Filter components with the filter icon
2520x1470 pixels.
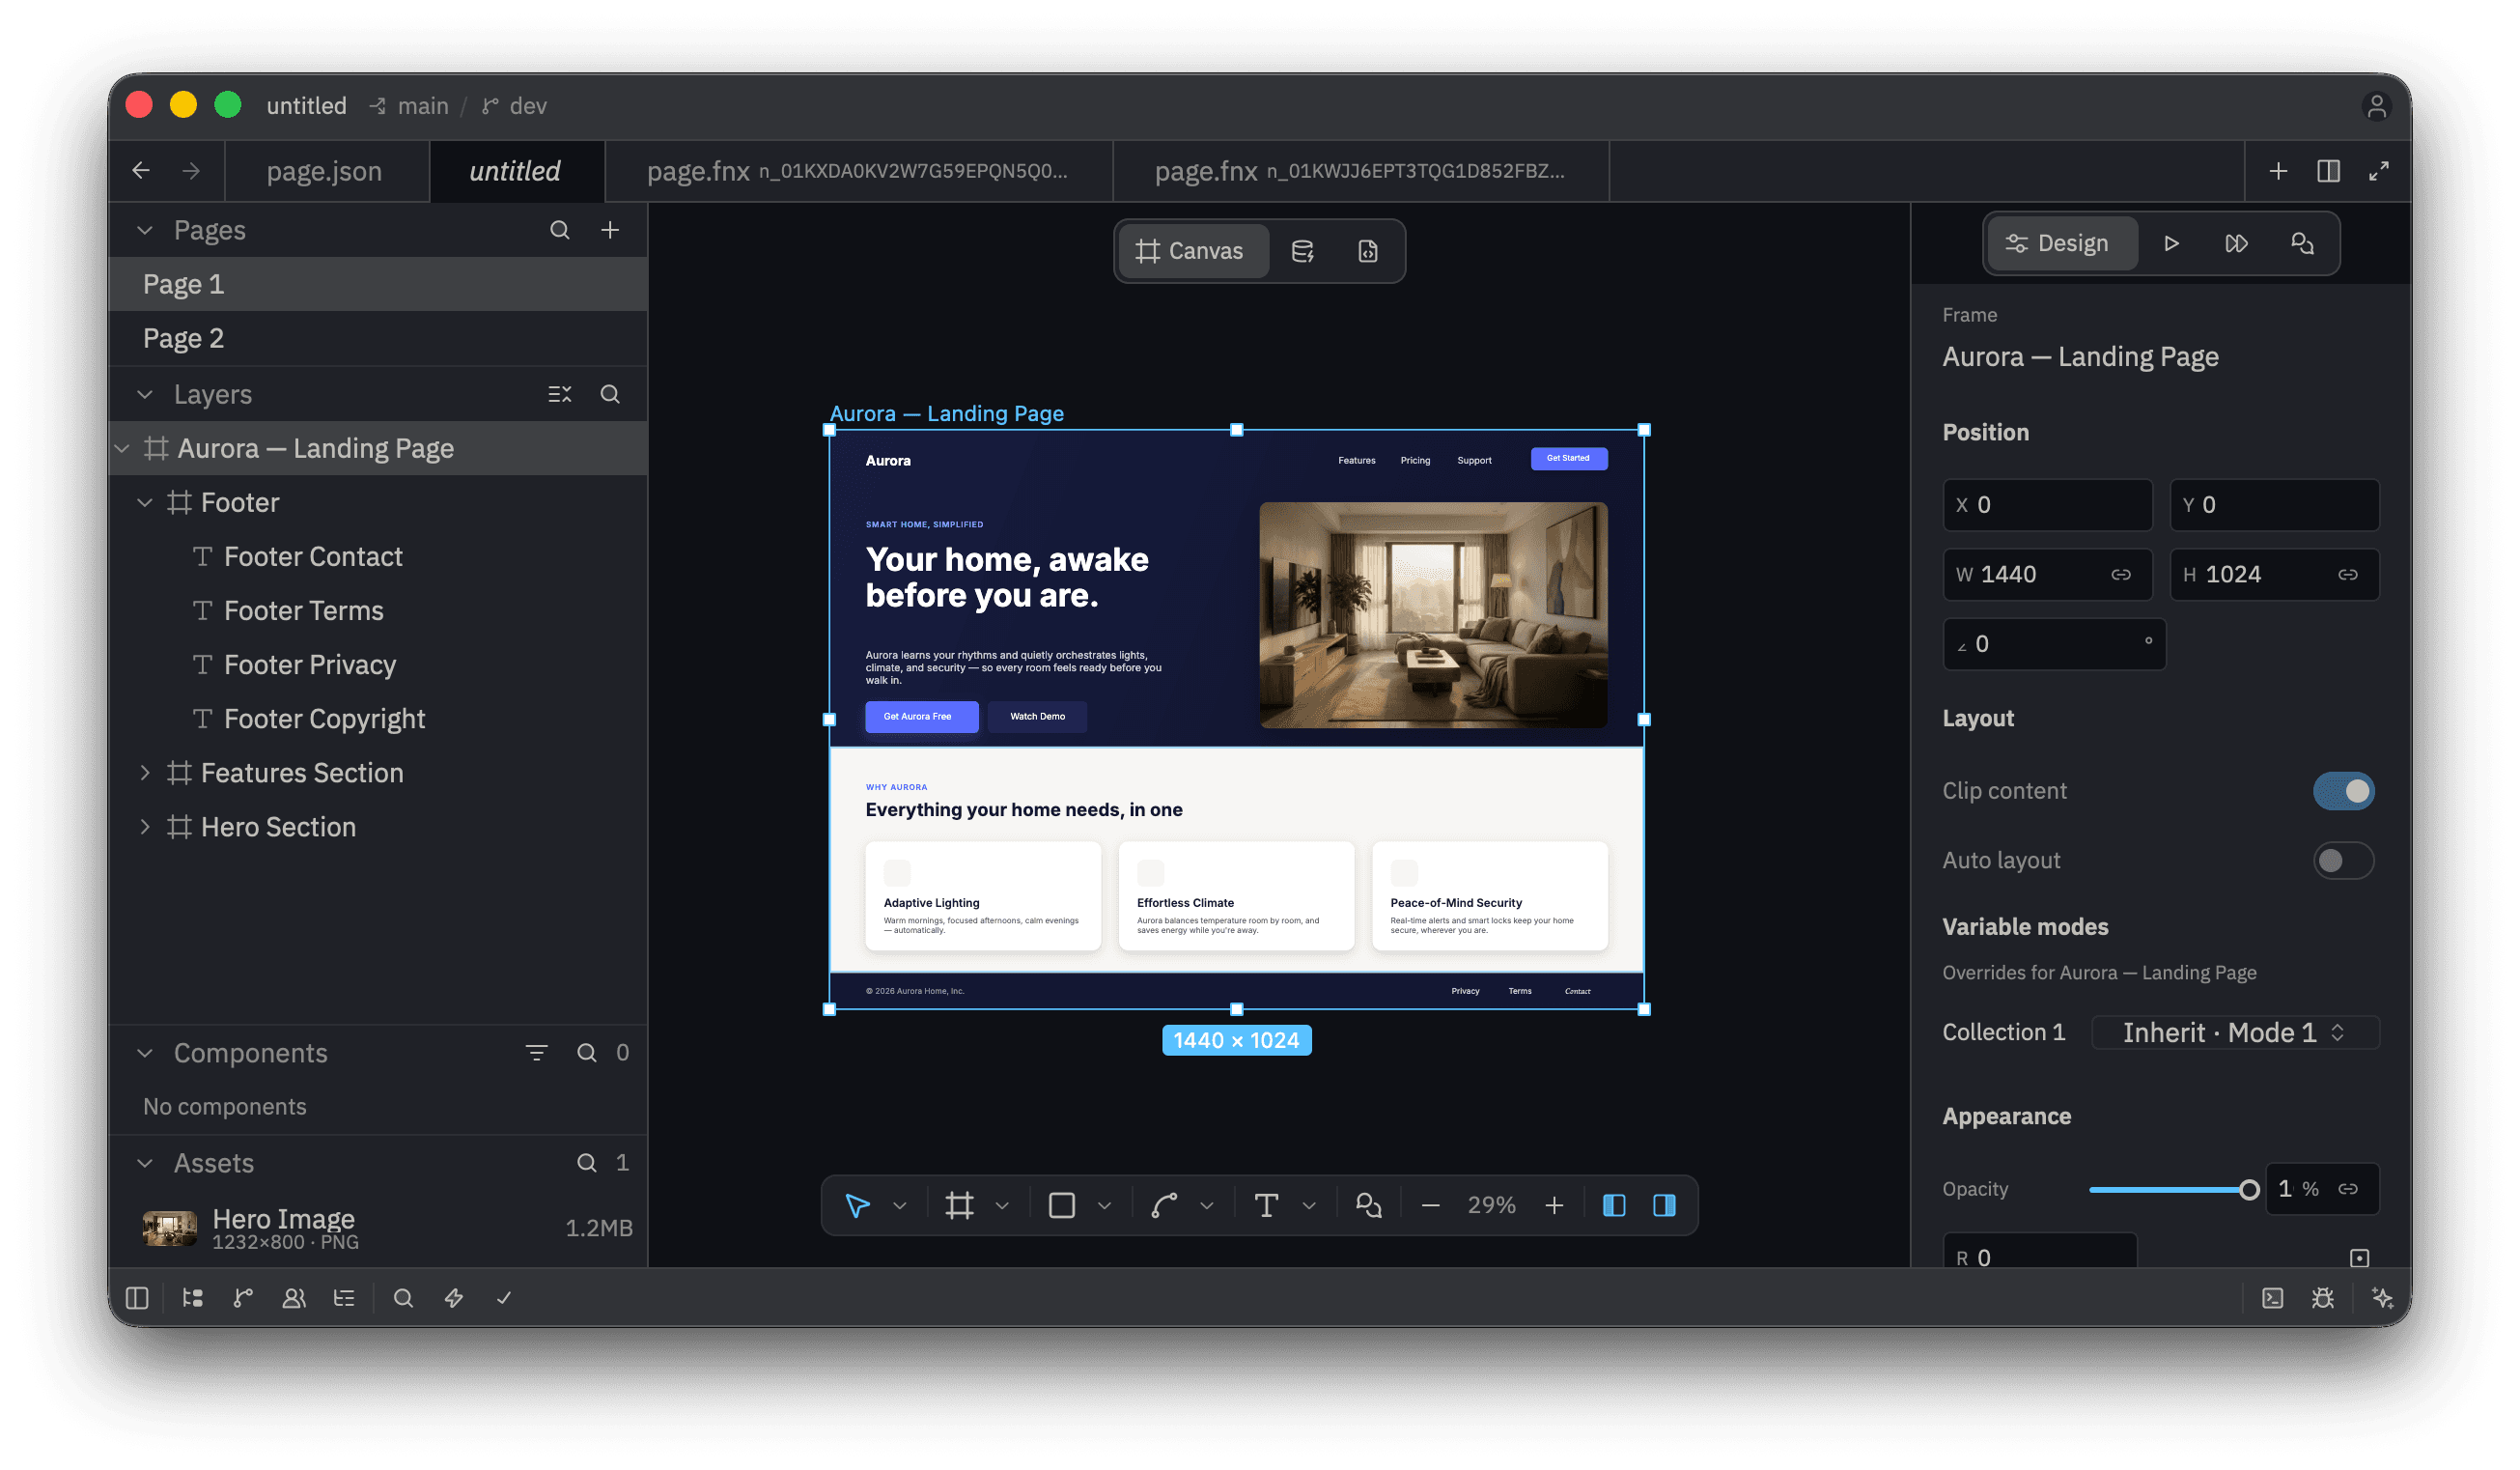pyautogui.click(x=536, y=1052)
